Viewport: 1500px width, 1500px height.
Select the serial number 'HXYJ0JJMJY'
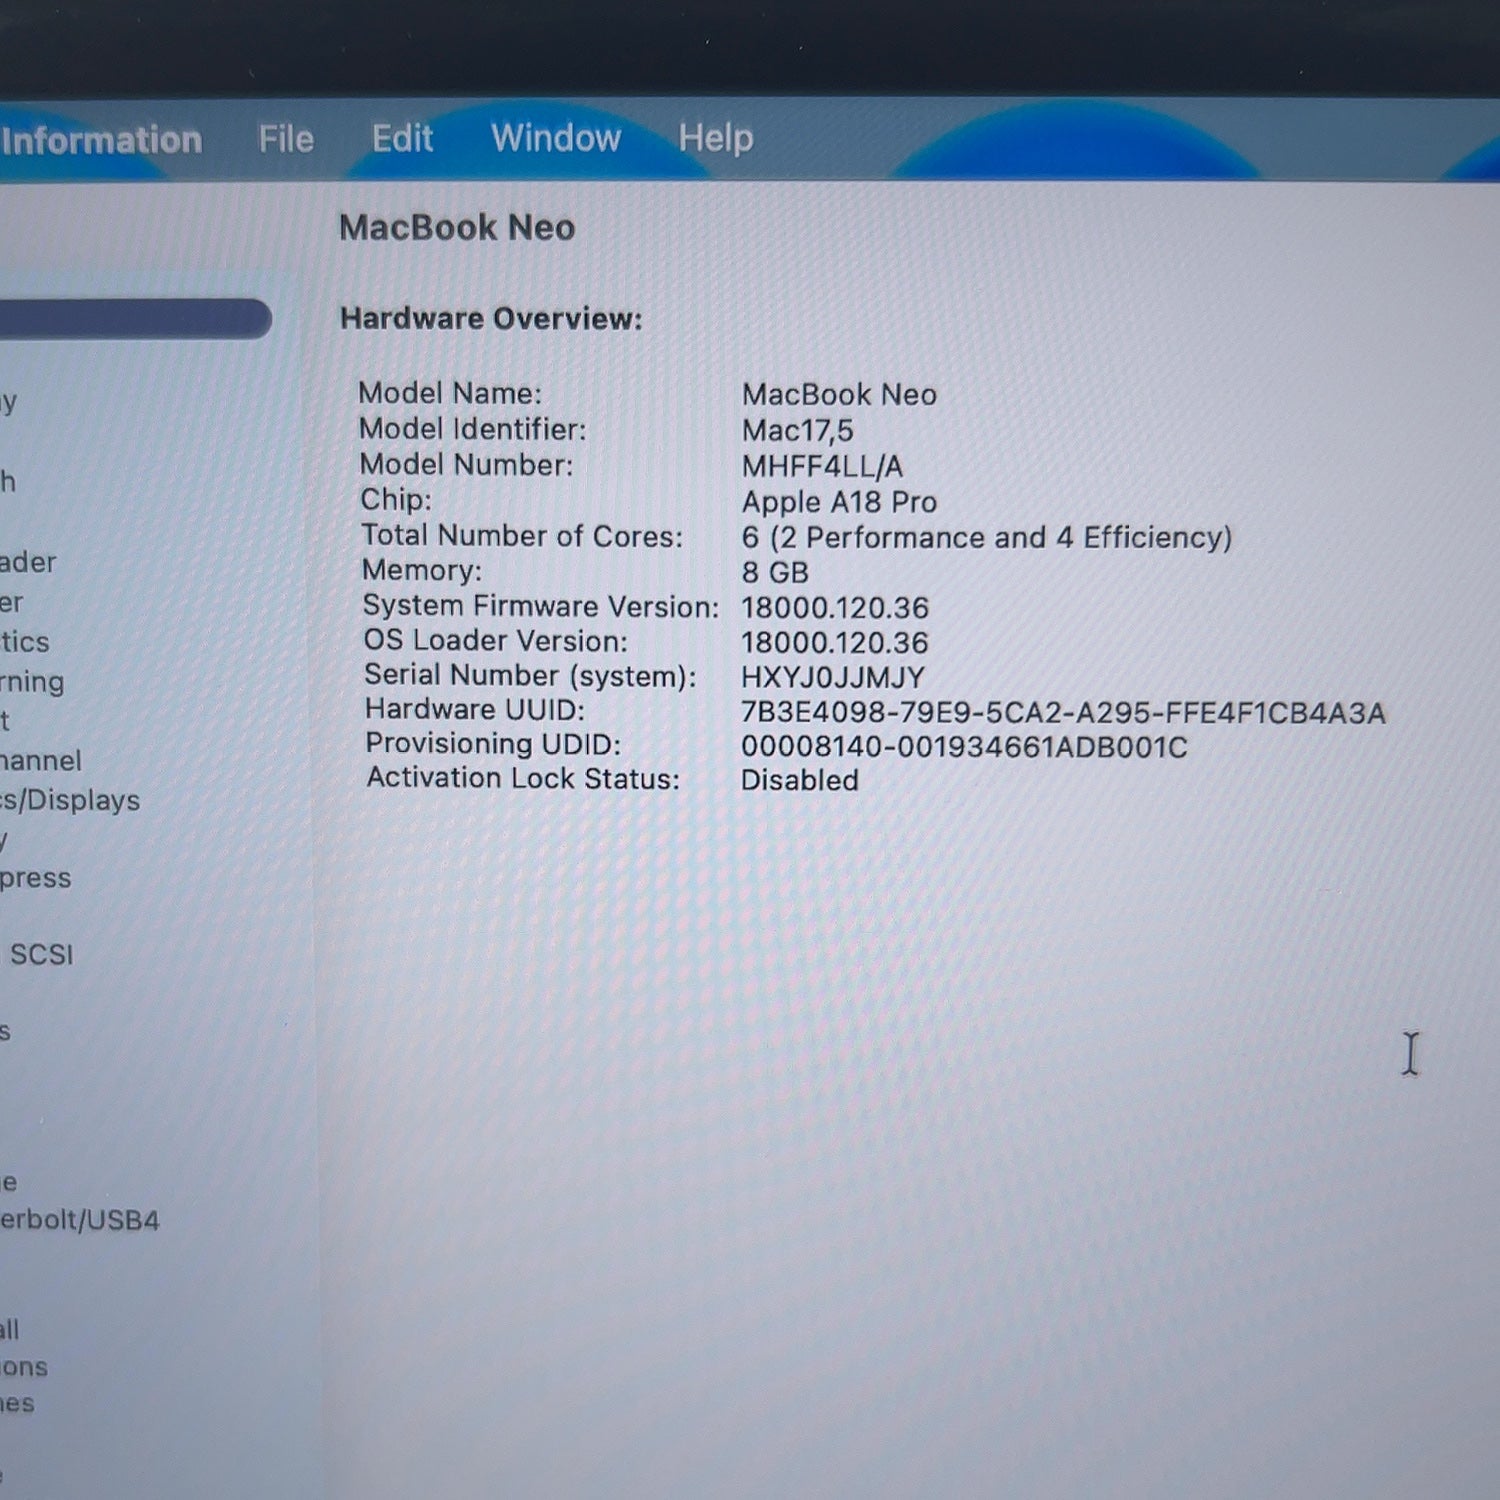pos(833,678)
